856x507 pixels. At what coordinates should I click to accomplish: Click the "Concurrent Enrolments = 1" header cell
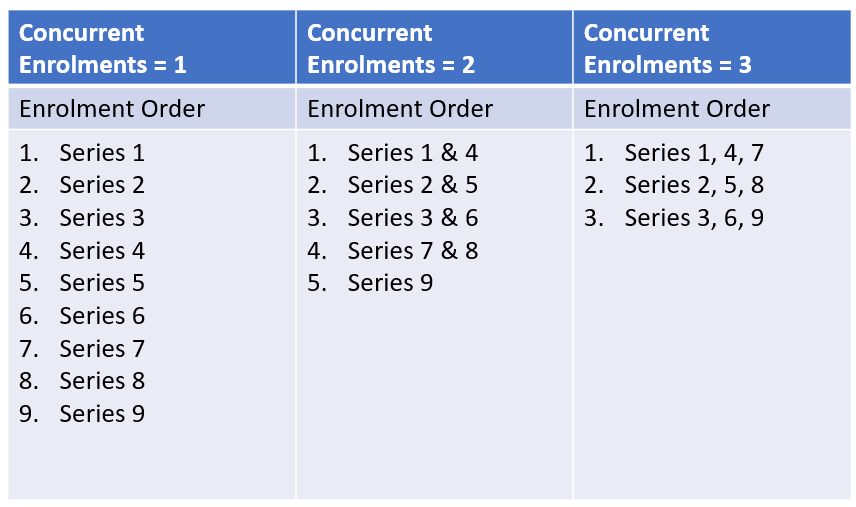pos(103,48)
